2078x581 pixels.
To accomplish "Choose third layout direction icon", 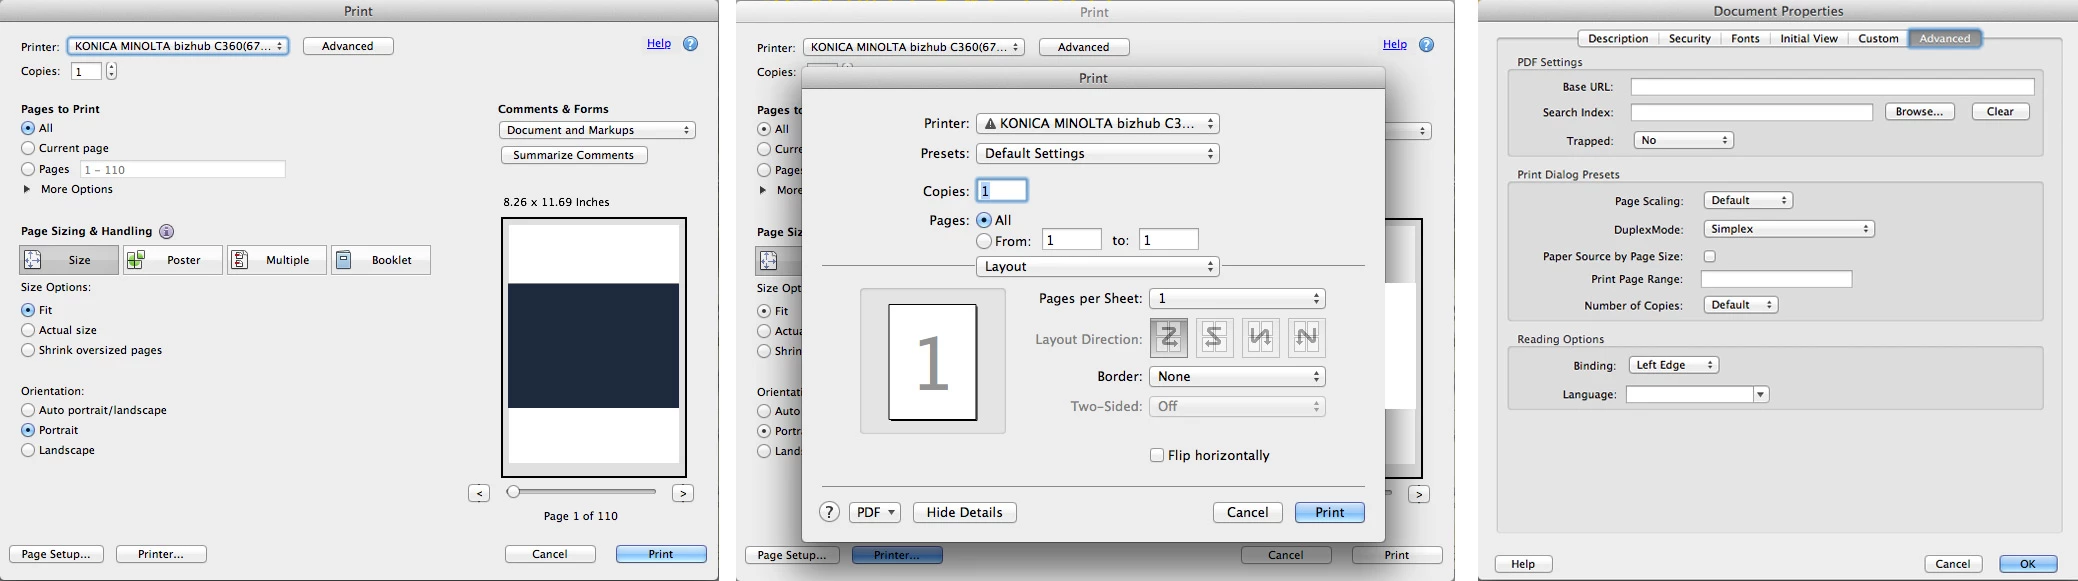I will (1261, 338).
